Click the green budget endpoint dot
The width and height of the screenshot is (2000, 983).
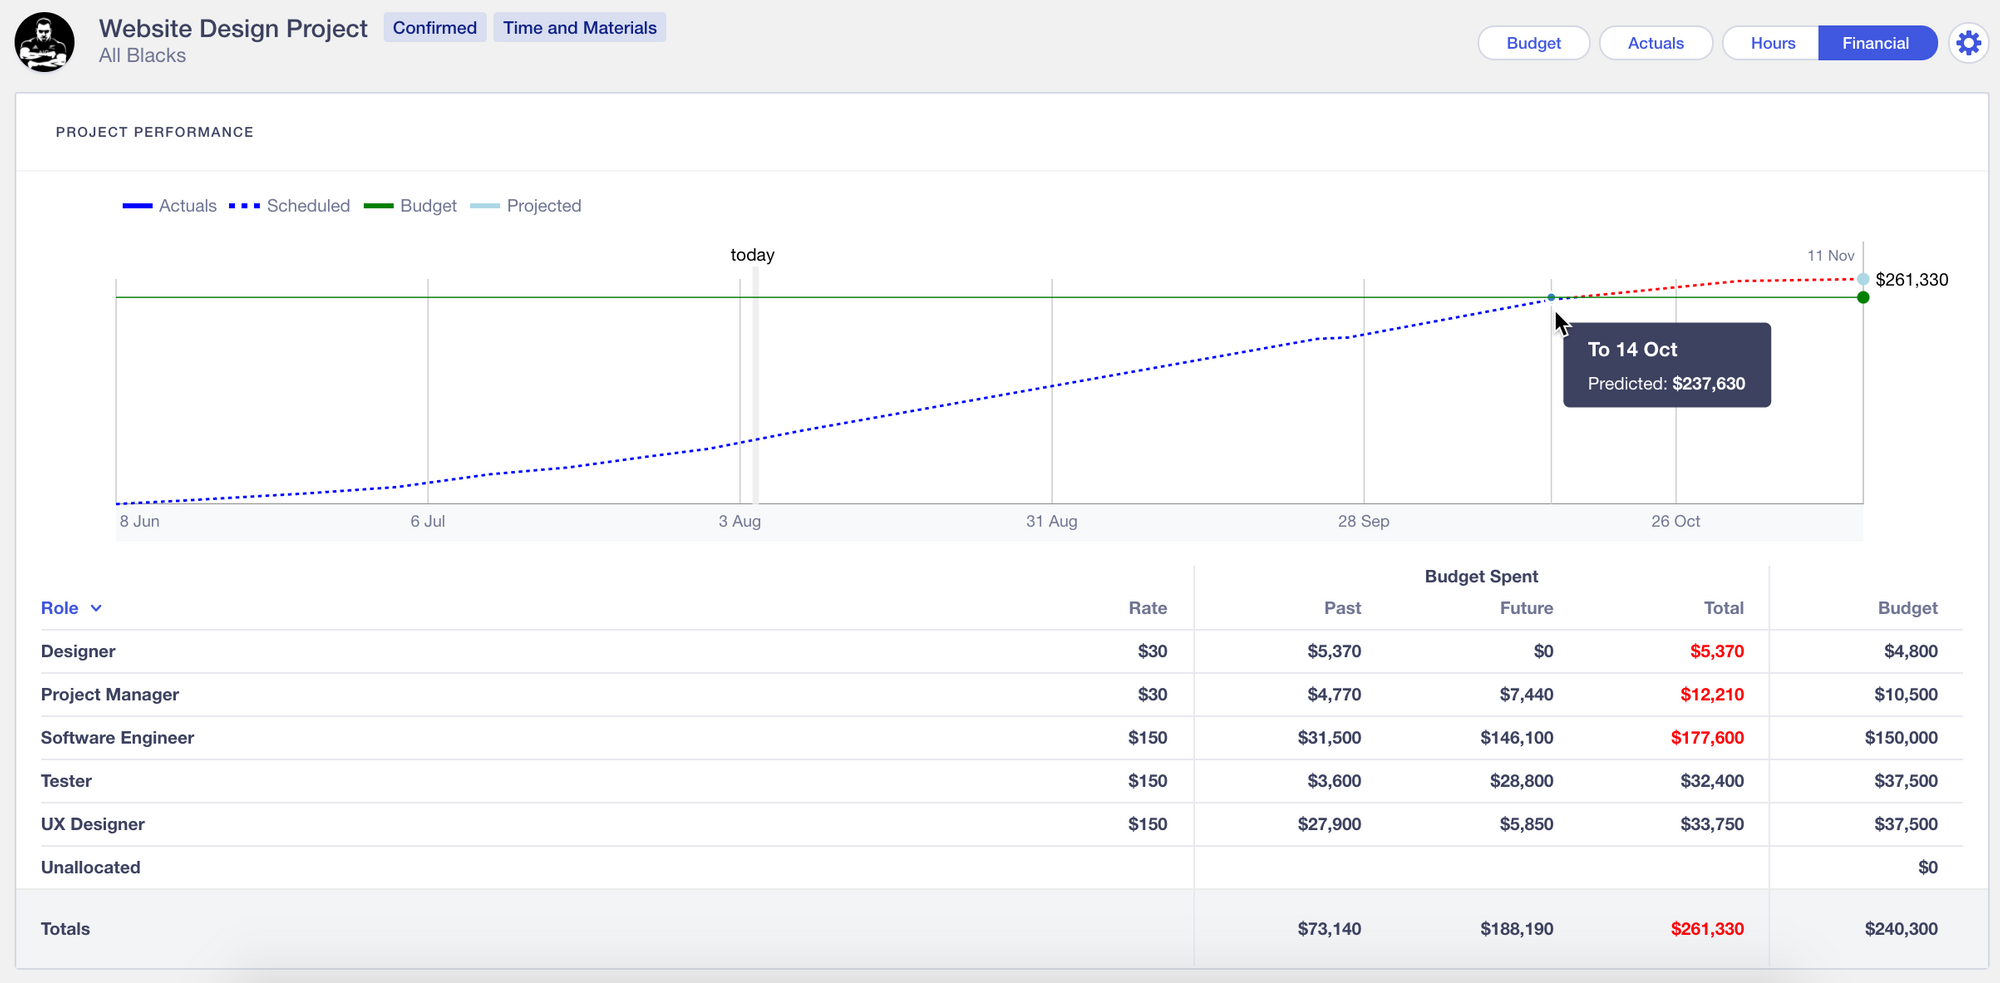pyautogui.click(x=1862, y=297)
